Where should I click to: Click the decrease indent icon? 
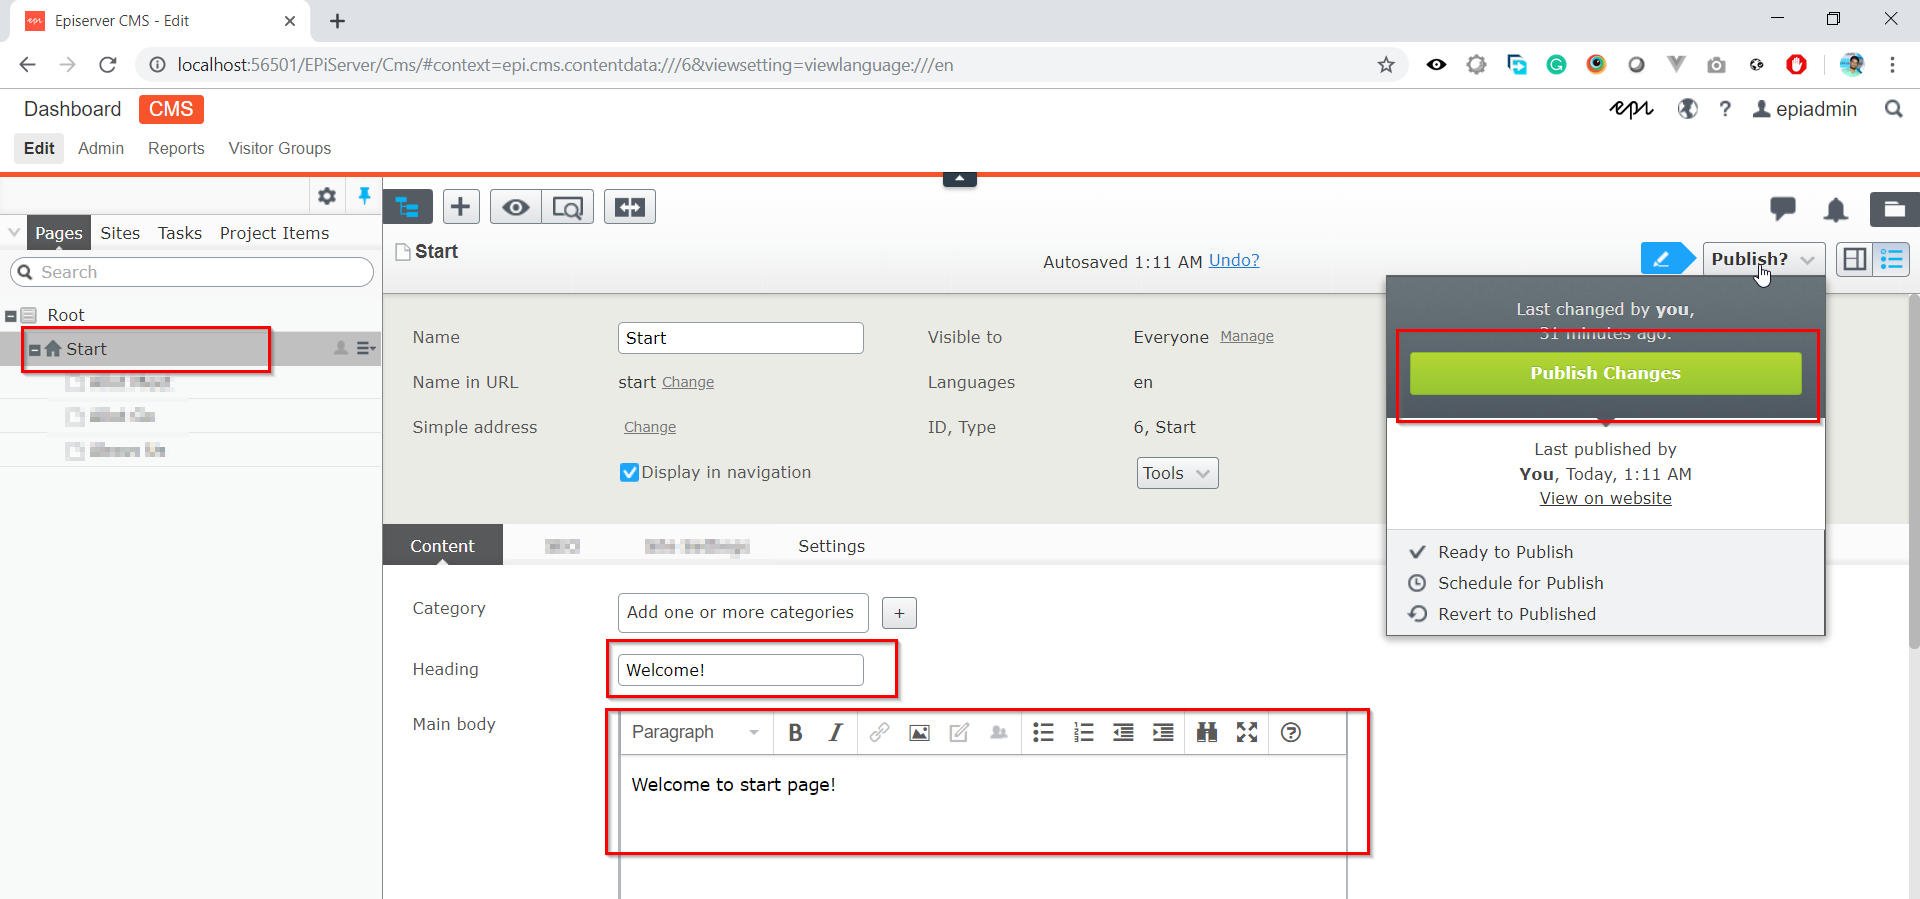(1123, 733)
